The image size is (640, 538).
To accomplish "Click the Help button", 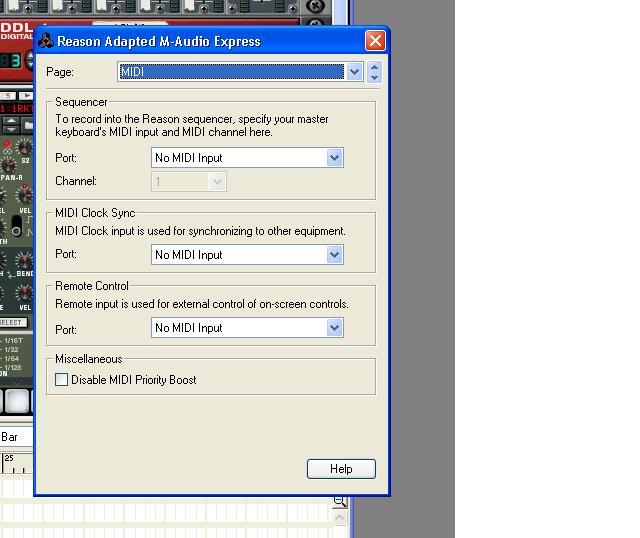I will tap(341, 469).
